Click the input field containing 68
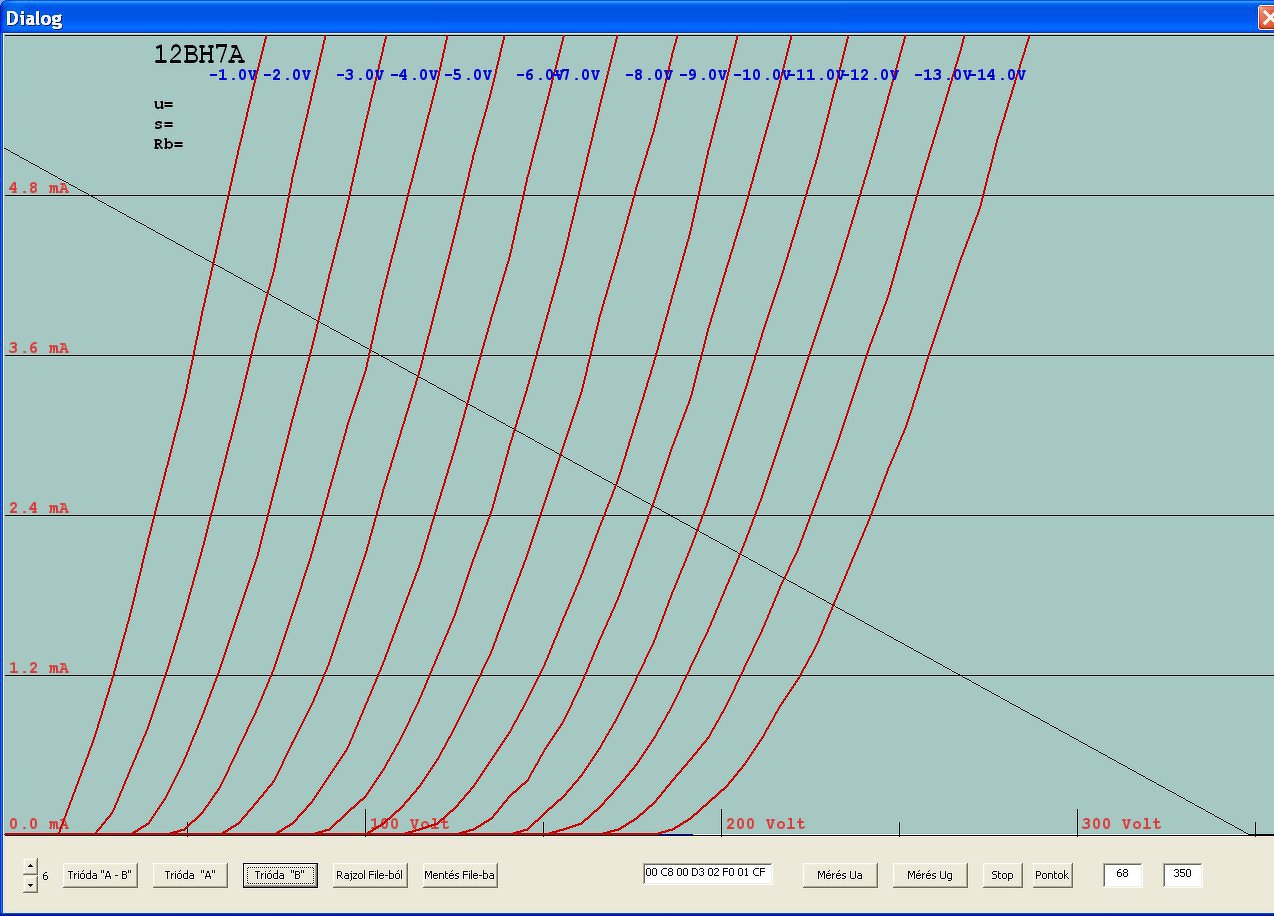 (x=1122, y=875)
